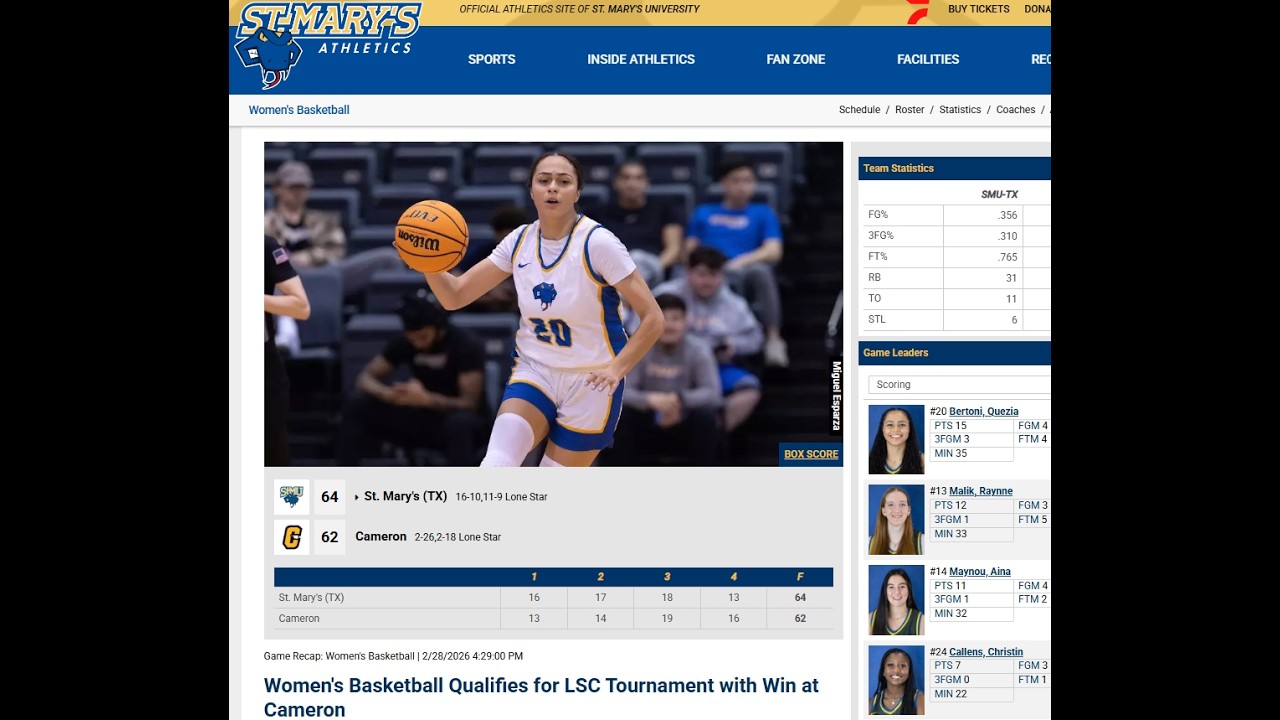Click Aina Maynou's headshot photo
Viewport: 1280px width, 720px height.
pos(896,600)
